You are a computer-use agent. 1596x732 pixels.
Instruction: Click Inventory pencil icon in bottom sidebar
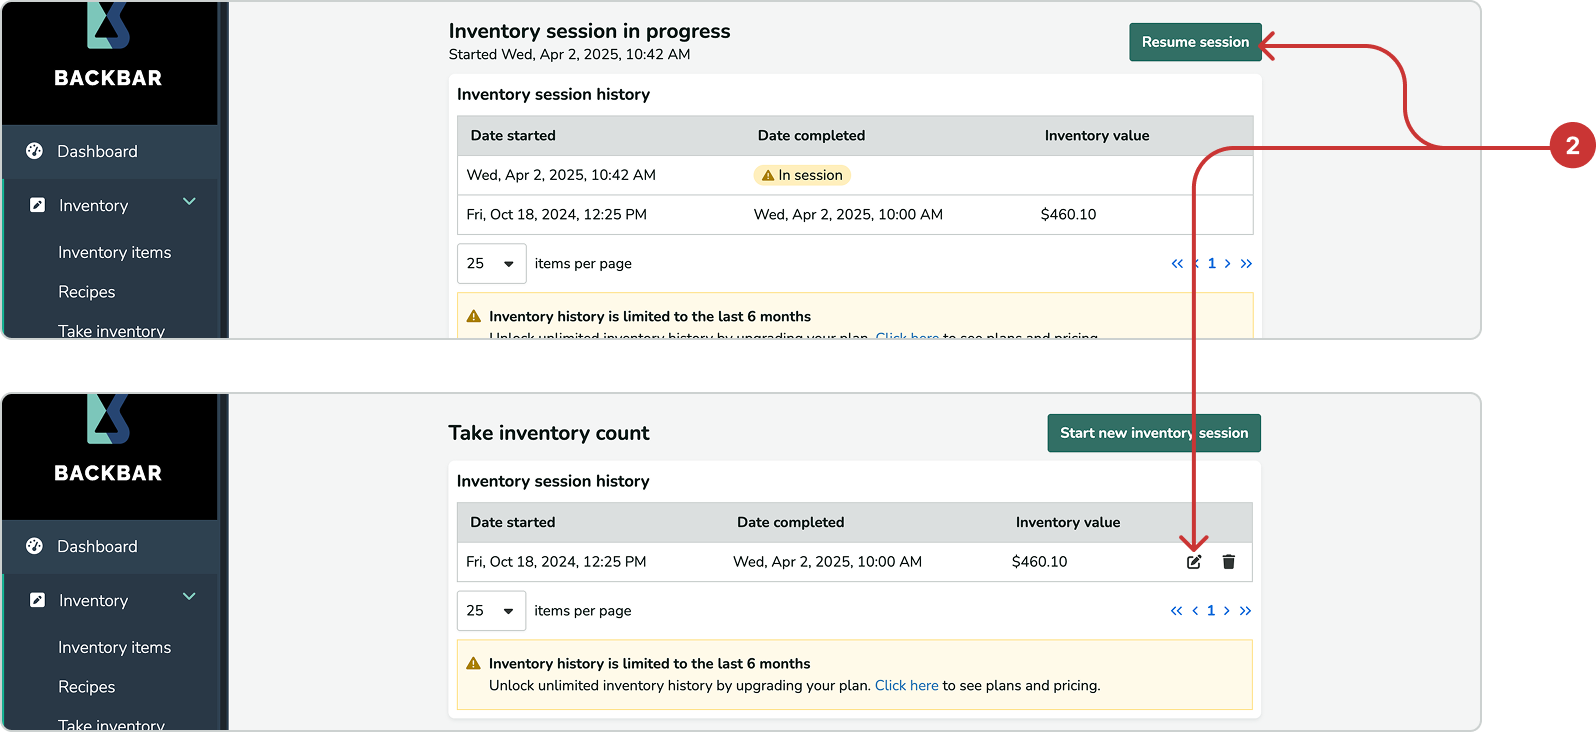[x=37, y=600]
